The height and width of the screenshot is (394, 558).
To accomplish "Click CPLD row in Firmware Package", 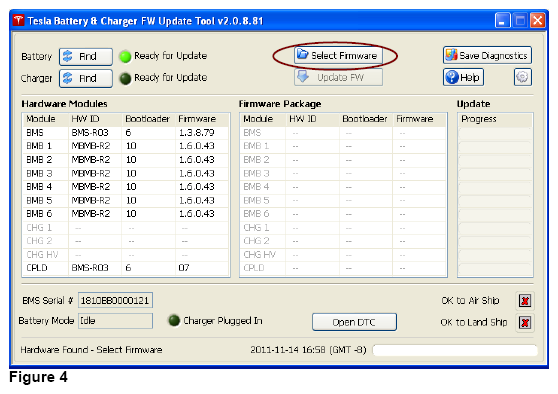I will point(343,268).
